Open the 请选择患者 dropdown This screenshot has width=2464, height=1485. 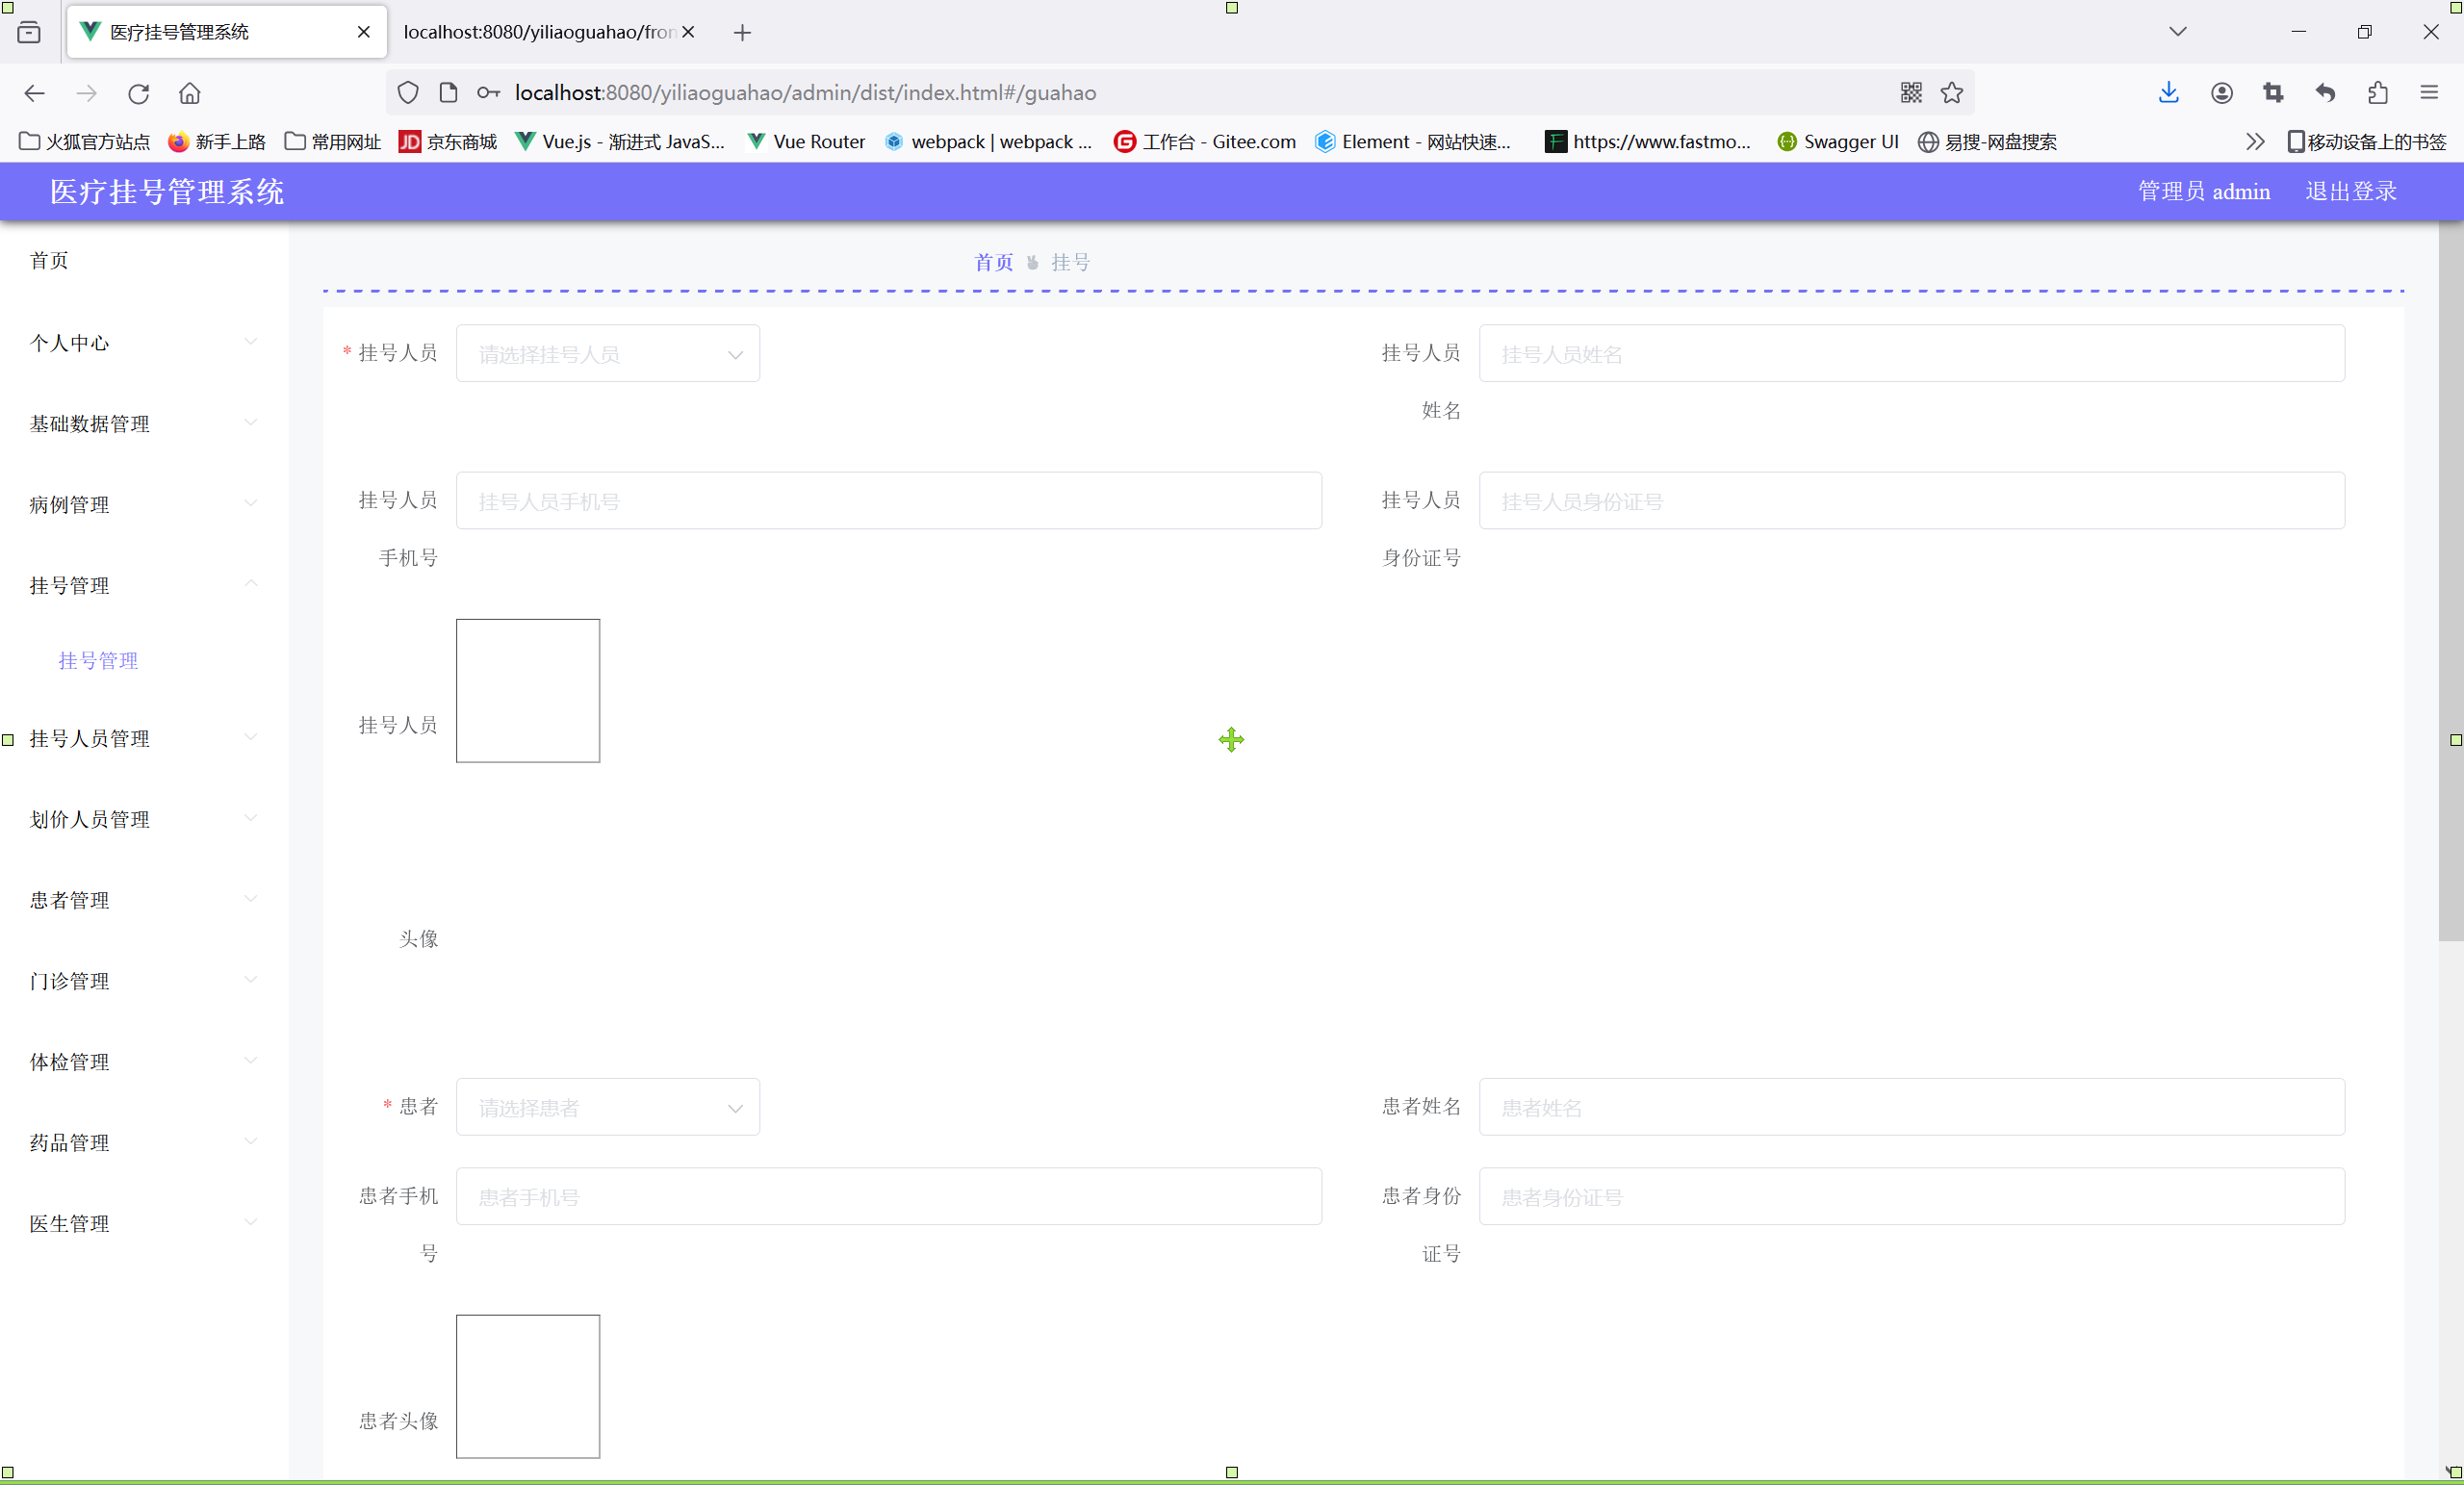(x=607, y=1107)
